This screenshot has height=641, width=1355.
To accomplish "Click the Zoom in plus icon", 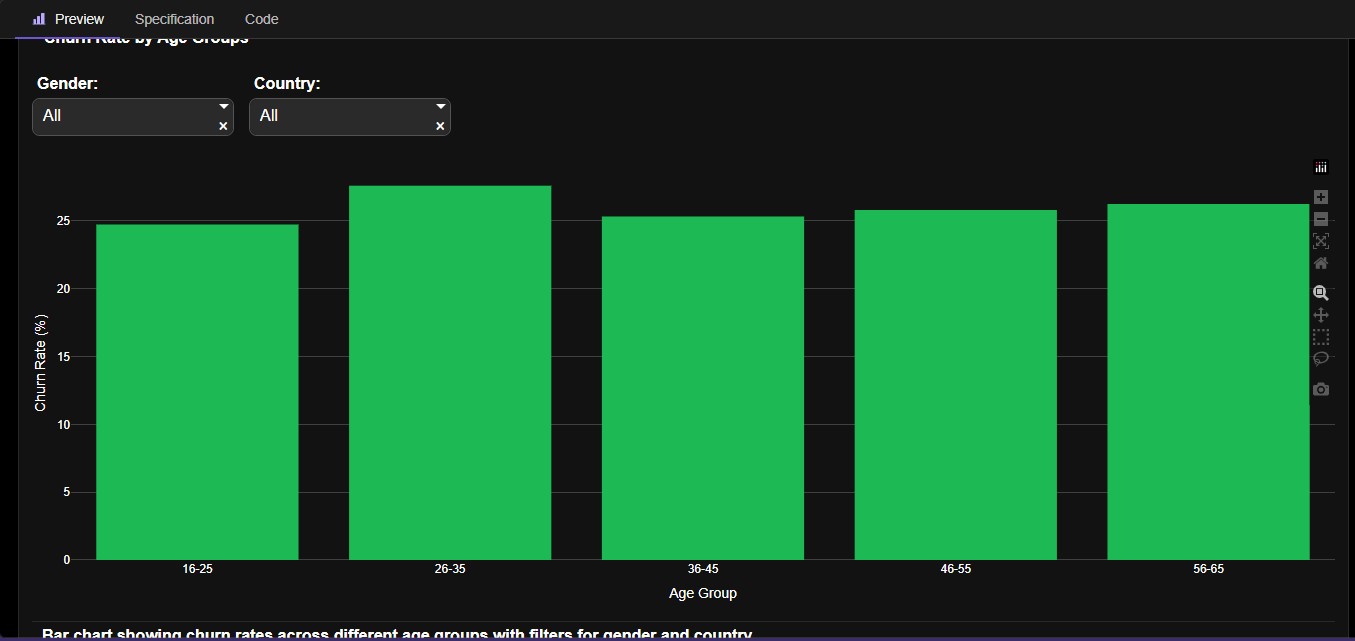I will (1320, 197).
